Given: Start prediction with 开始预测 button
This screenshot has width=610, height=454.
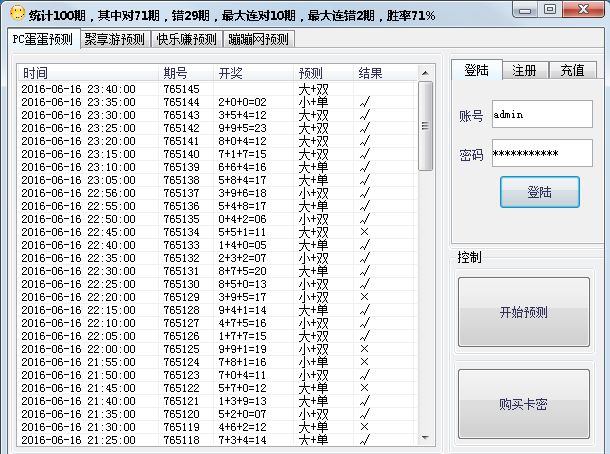Looking at the screenshot, I should 524,312.
